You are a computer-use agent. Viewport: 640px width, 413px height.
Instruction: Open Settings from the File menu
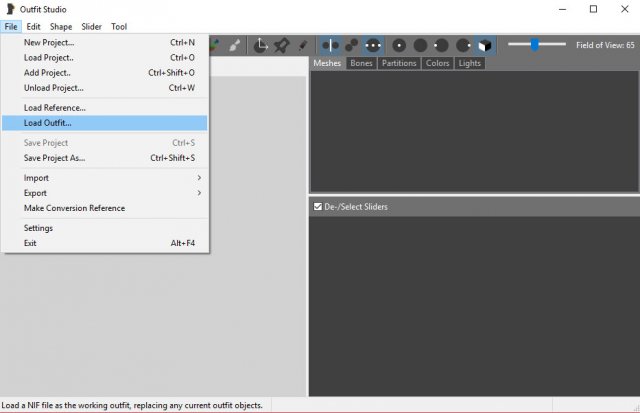tap(38, 228)
